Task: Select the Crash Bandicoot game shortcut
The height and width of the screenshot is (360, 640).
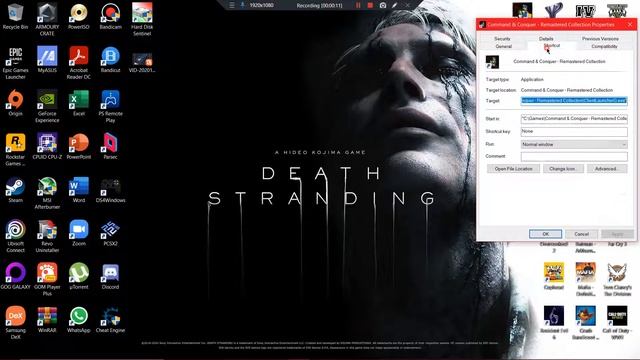Action: (585, 322)
